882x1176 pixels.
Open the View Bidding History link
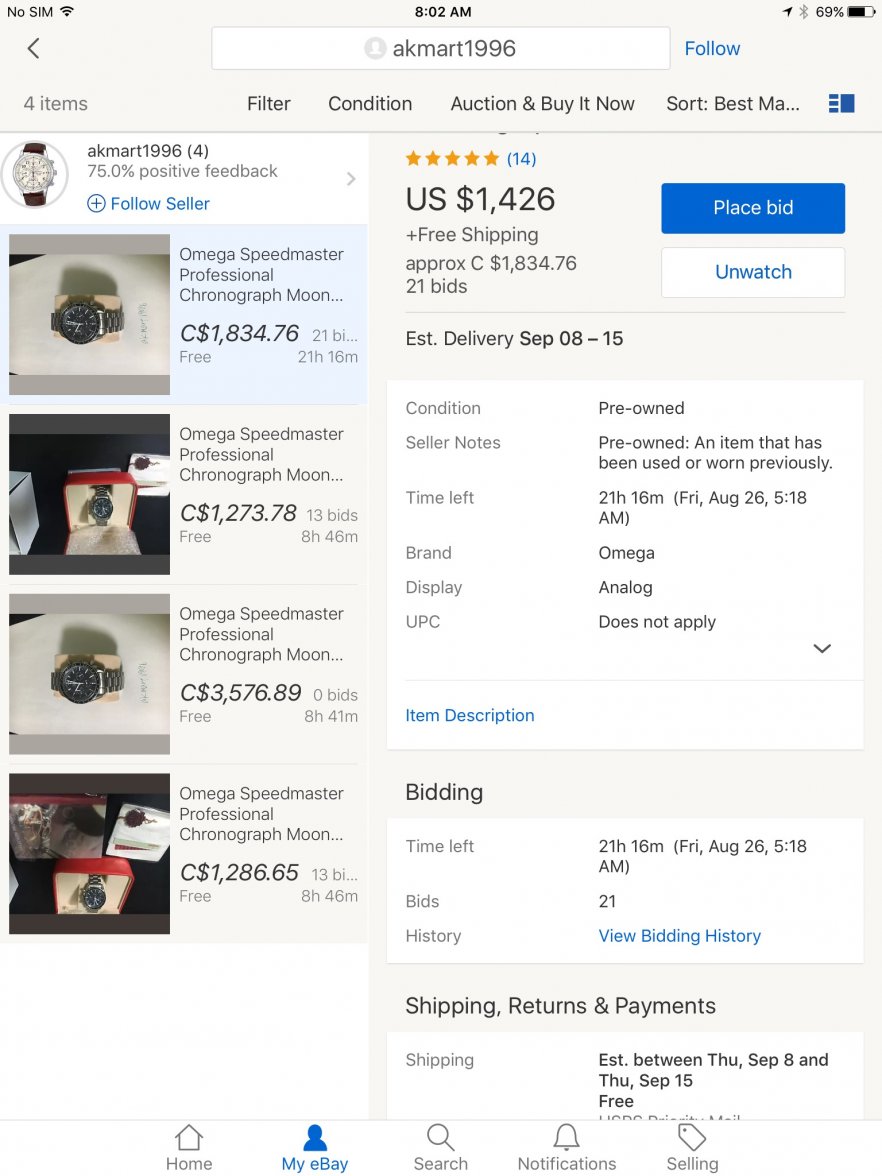[x=679, y=936]
